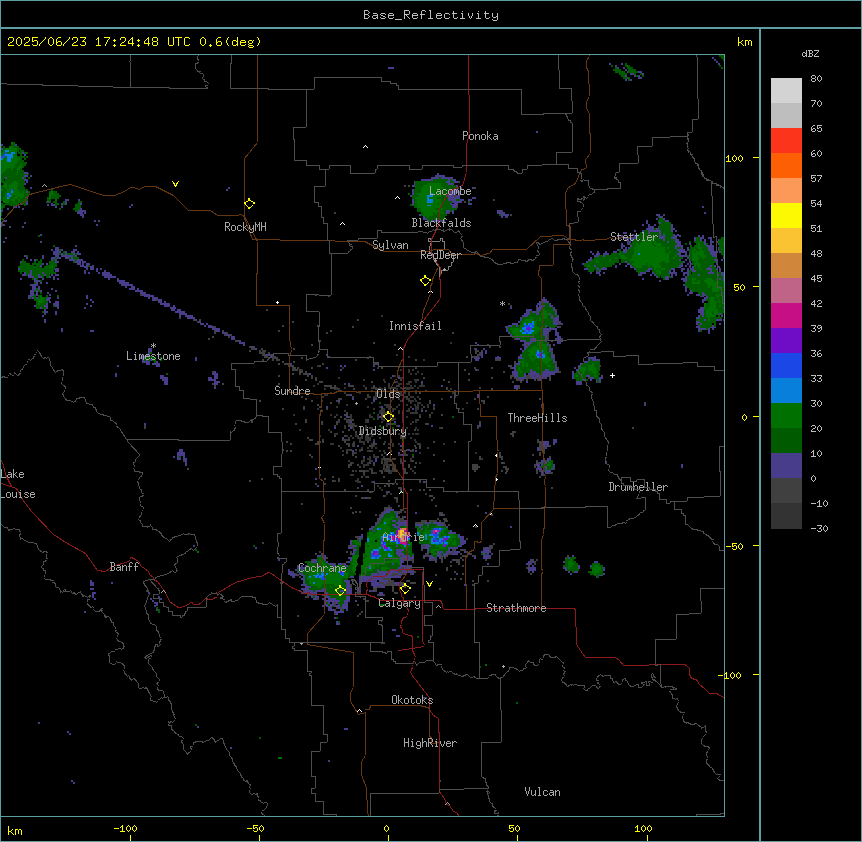Select the green radar echo over Lacombe
The width and height of the screenshot is (862, 842).
point(436,198)
